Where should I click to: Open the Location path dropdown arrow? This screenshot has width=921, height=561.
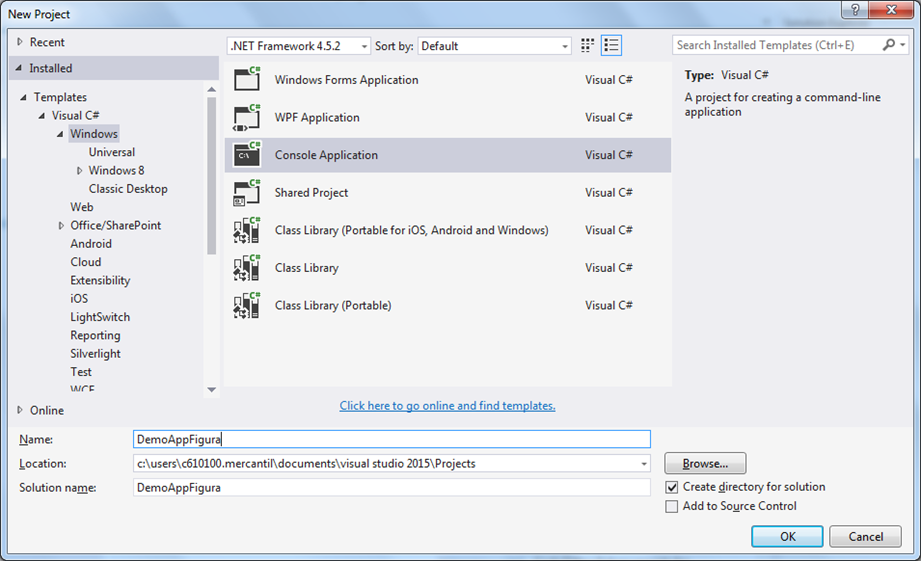tap(644, 464)
